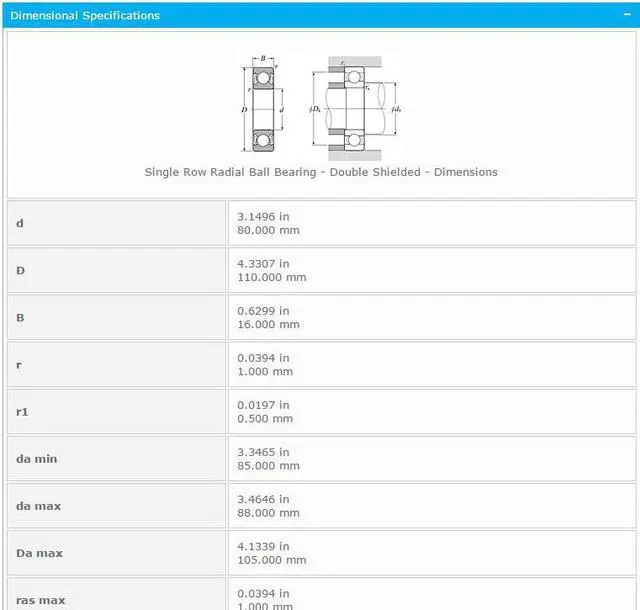Image resolution: width=640 pixels, height=610 pixels.
Task: Click the 'r1' row label
Action: coord(22,411)
